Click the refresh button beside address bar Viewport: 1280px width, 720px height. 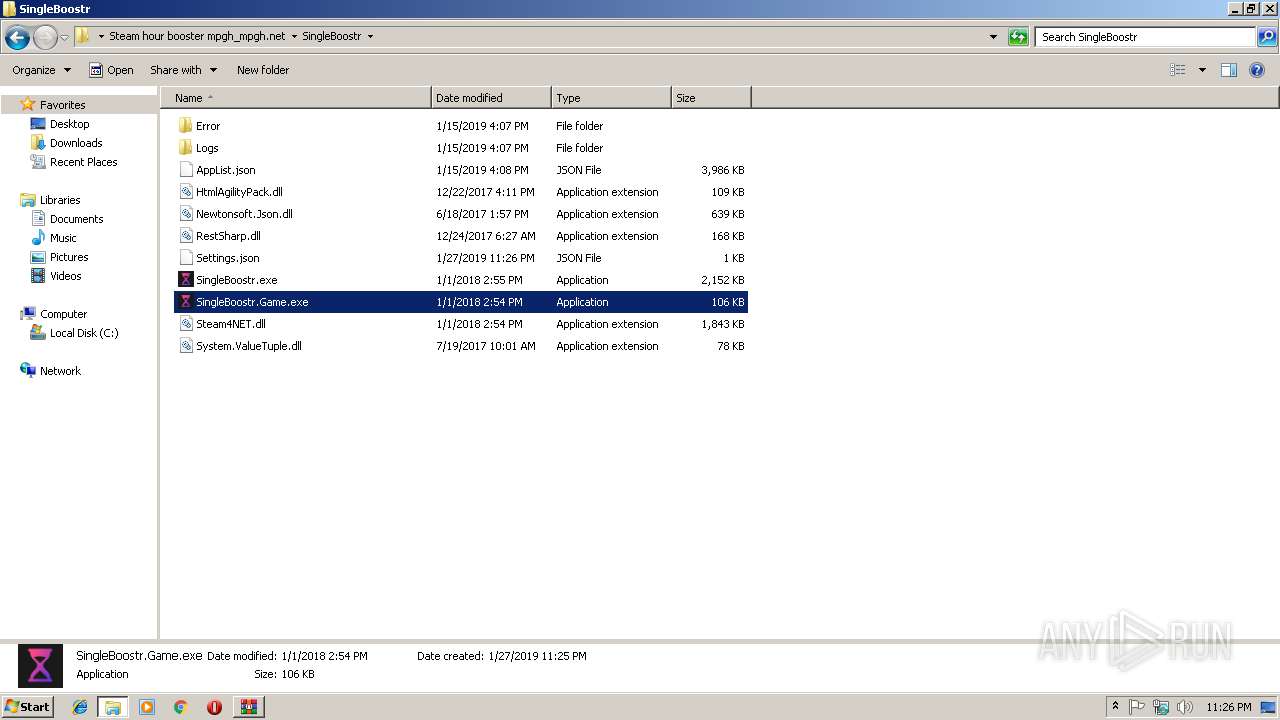tap(1018, 37)
